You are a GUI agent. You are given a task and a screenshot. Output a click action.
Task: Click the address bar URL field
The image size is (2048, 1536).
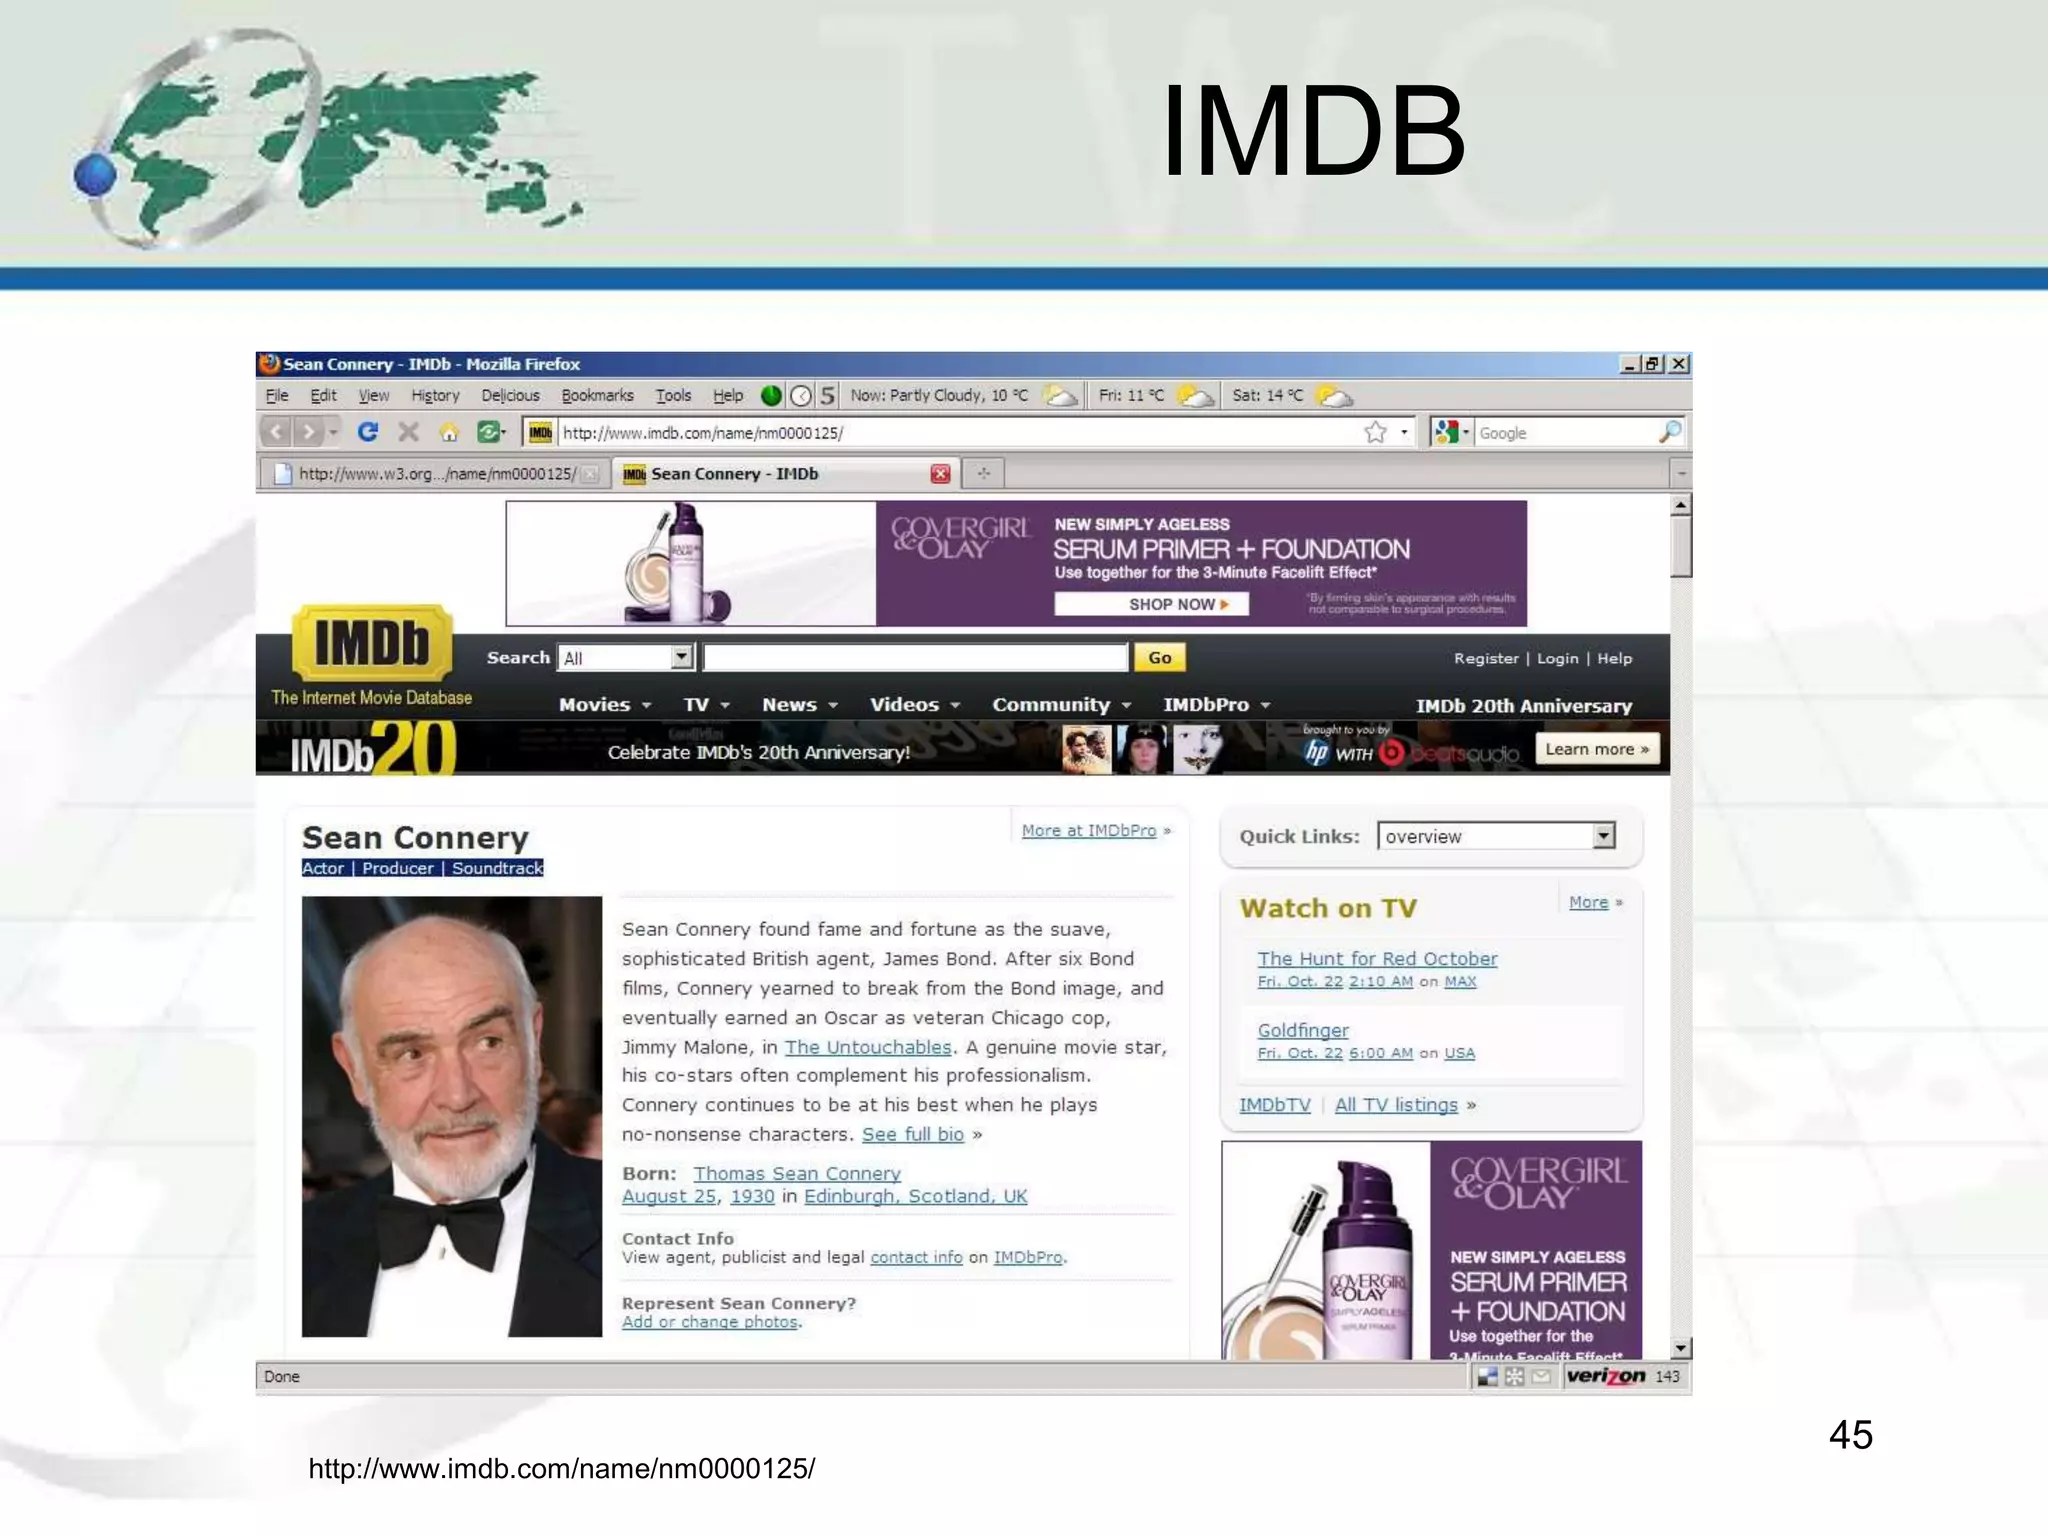click(958, 432)
